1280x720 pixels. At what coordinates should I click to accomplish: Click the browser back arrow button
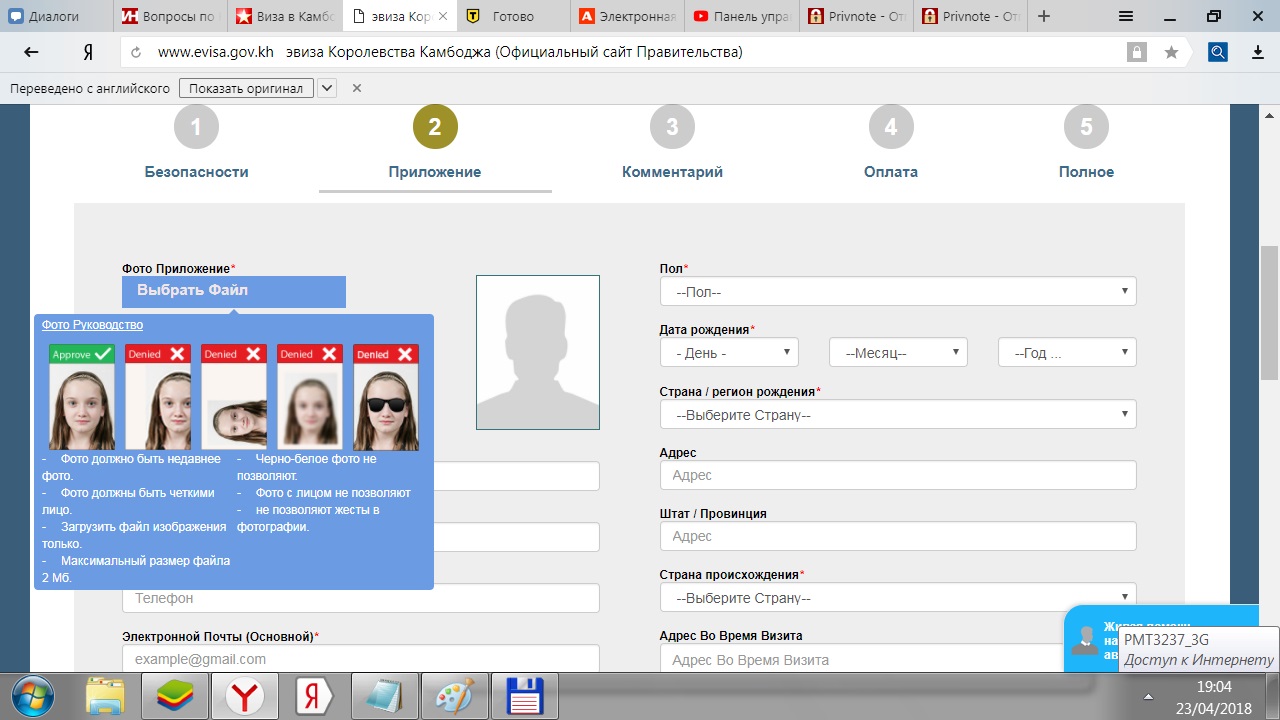point(31,52)
